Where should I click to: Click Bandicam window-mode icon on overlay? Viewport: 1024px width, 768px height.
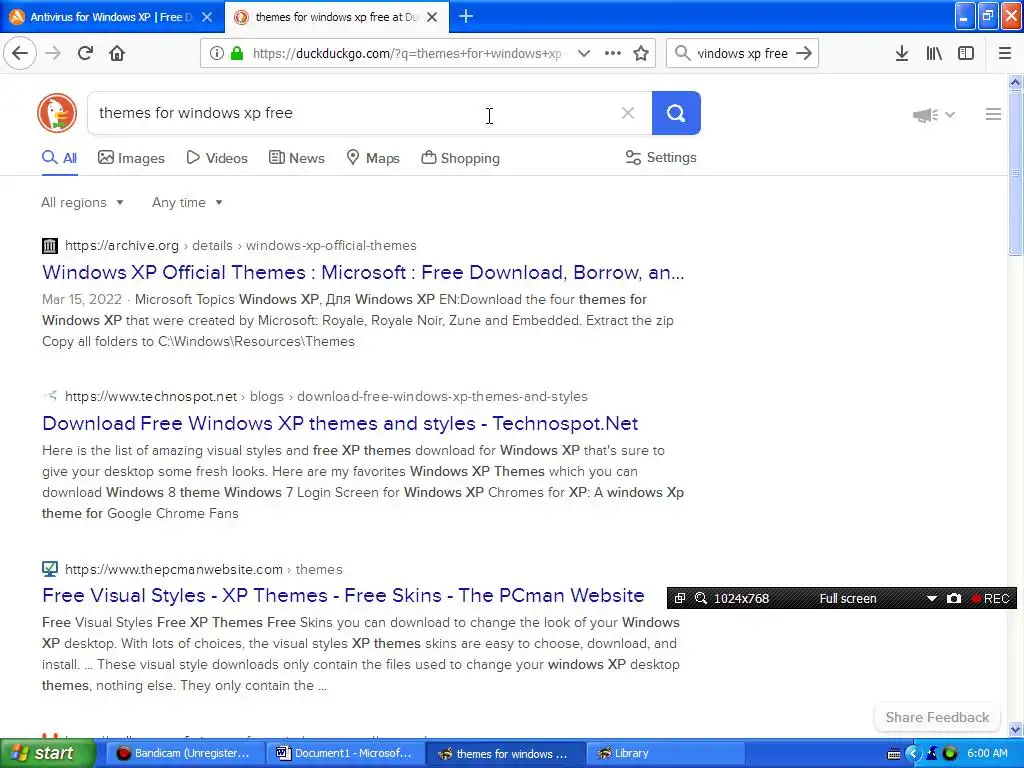click(680, 598)
